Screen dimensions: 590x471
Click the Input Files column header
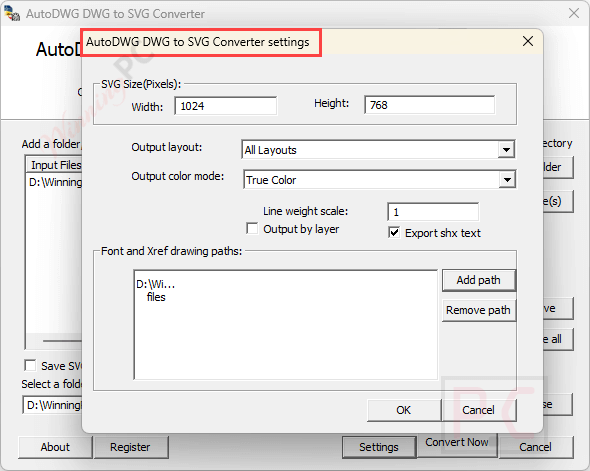55,165
